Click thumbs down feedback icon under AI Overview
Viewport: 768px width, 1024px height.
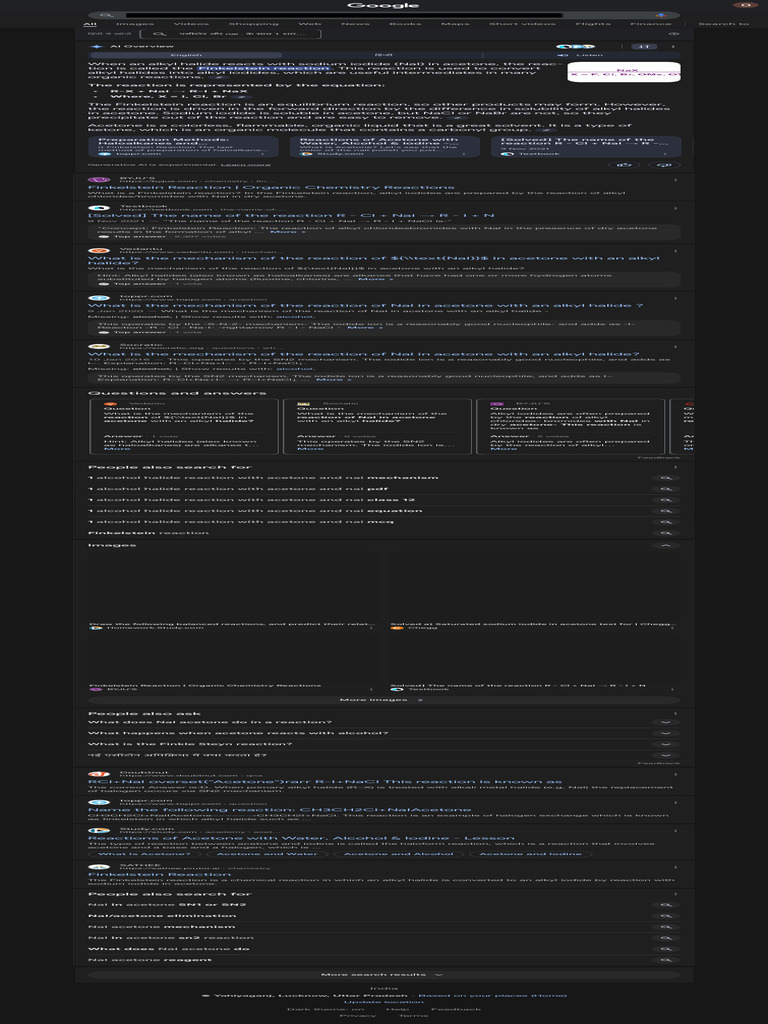(x=664, y=165)
